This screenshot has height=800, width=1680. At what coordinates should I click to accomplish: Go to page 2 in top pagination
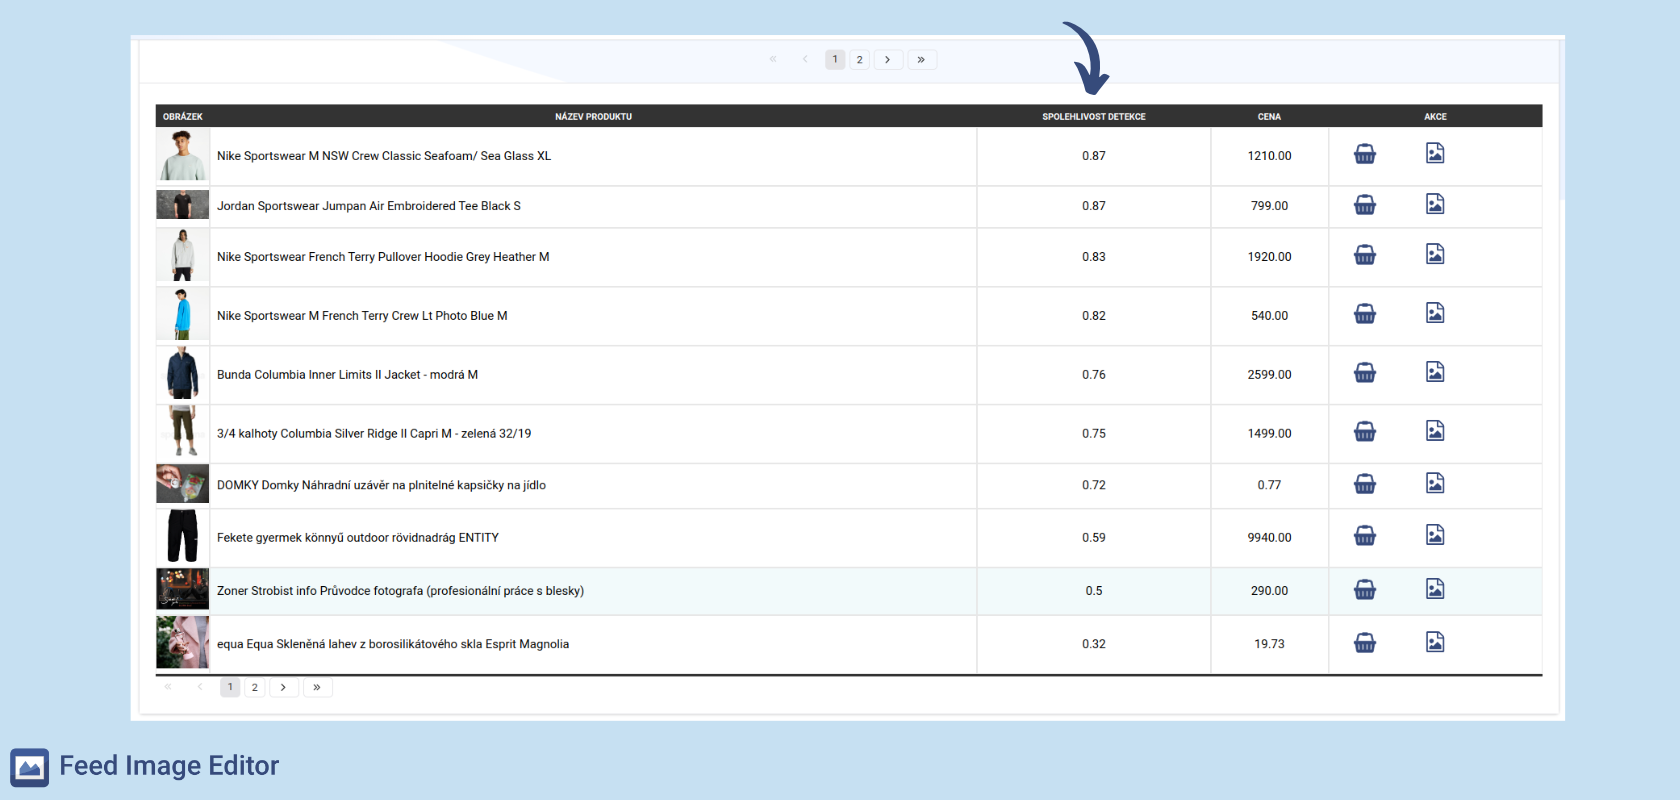859,60
